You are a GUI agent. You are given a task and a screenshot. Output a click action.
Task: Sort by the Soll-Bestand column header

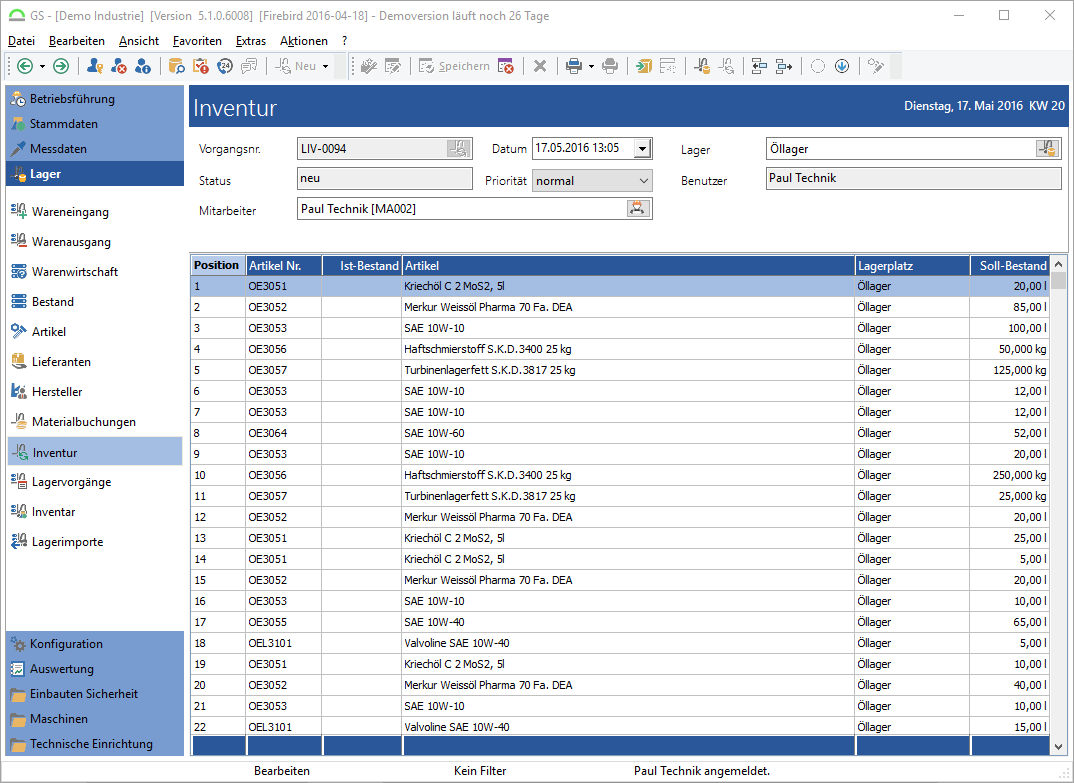pos(1010,266)
